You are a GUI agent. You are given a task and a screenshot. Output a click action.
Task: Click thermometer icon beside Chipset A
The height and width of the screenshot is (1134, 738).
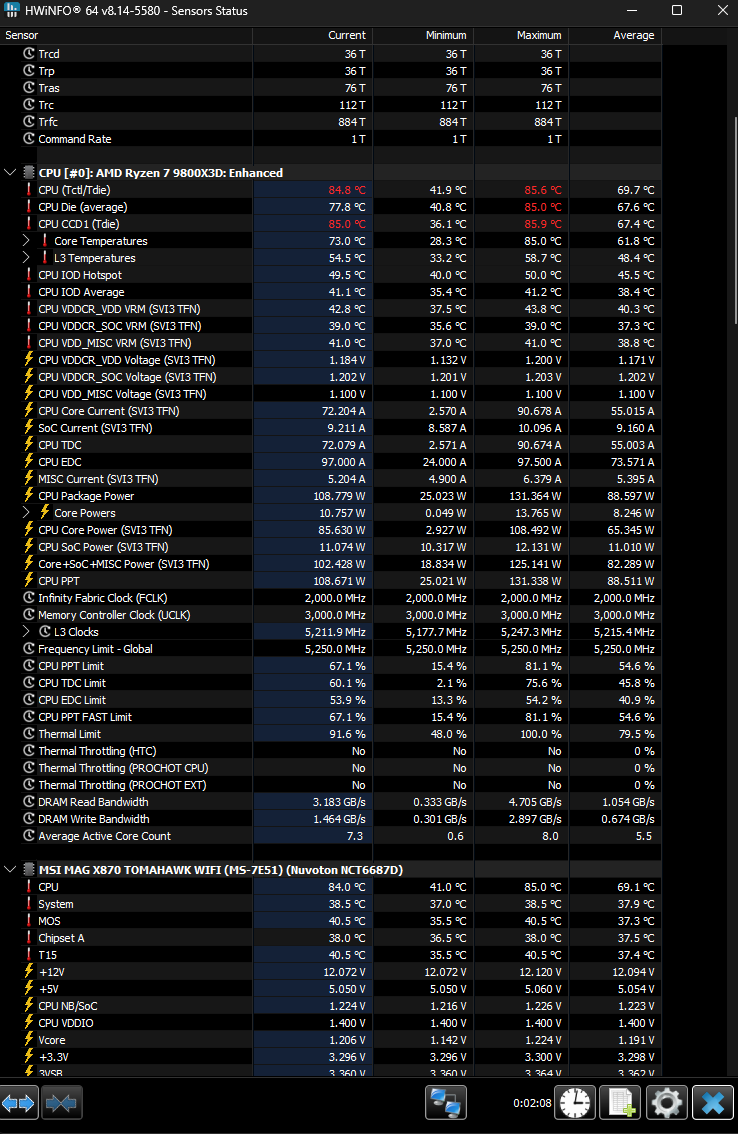(29, 937)
